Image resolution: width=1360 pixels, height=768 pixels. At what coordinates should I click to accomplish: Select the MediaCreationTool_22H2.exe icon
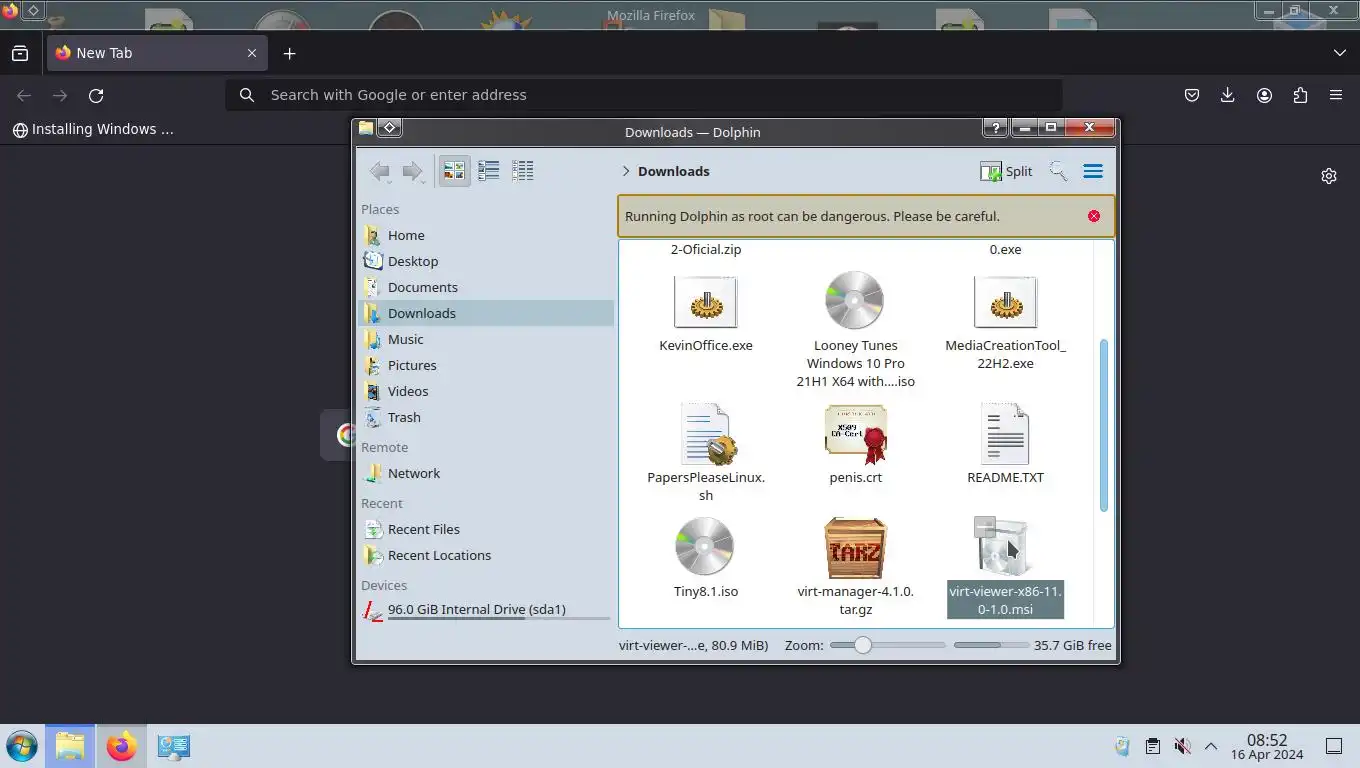point(1005,302)
